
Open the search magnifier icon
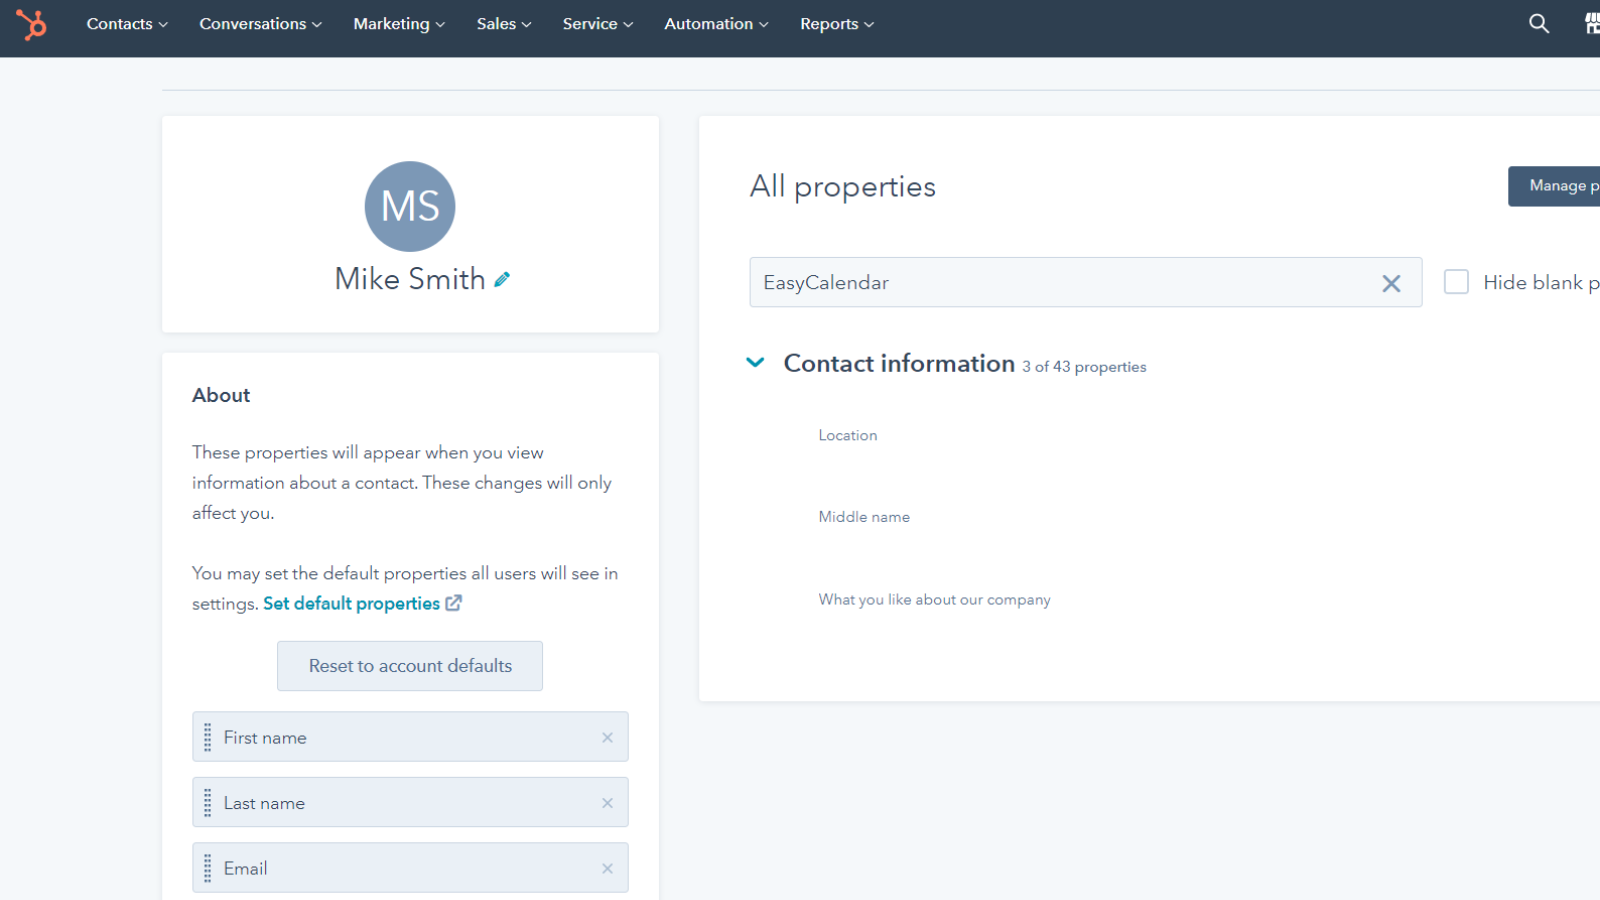1538,24
